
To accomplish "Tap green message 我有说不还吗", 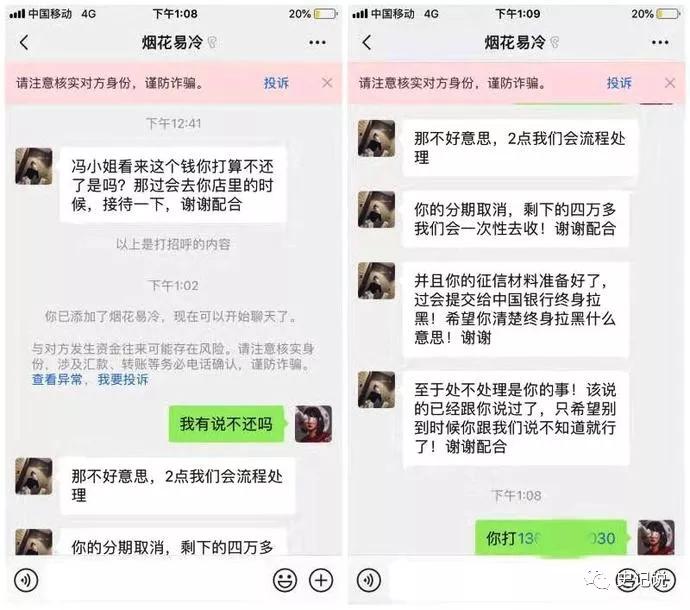I will [226, 424].
